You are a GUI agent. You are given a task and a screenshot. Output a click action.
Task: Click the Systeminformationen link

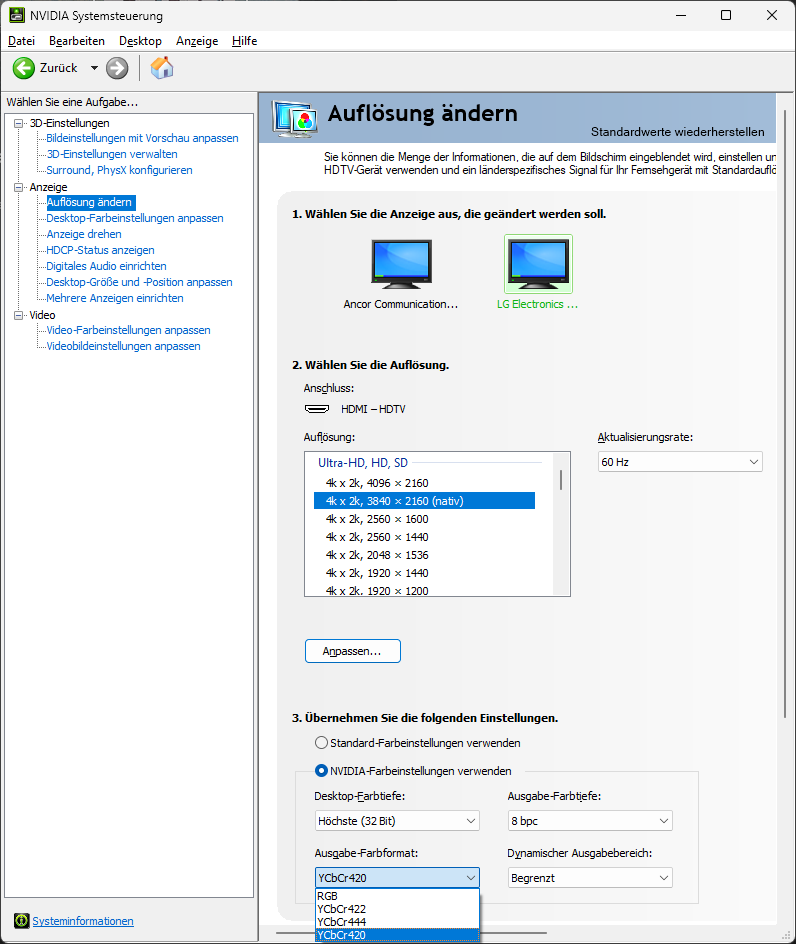(83, 921)
